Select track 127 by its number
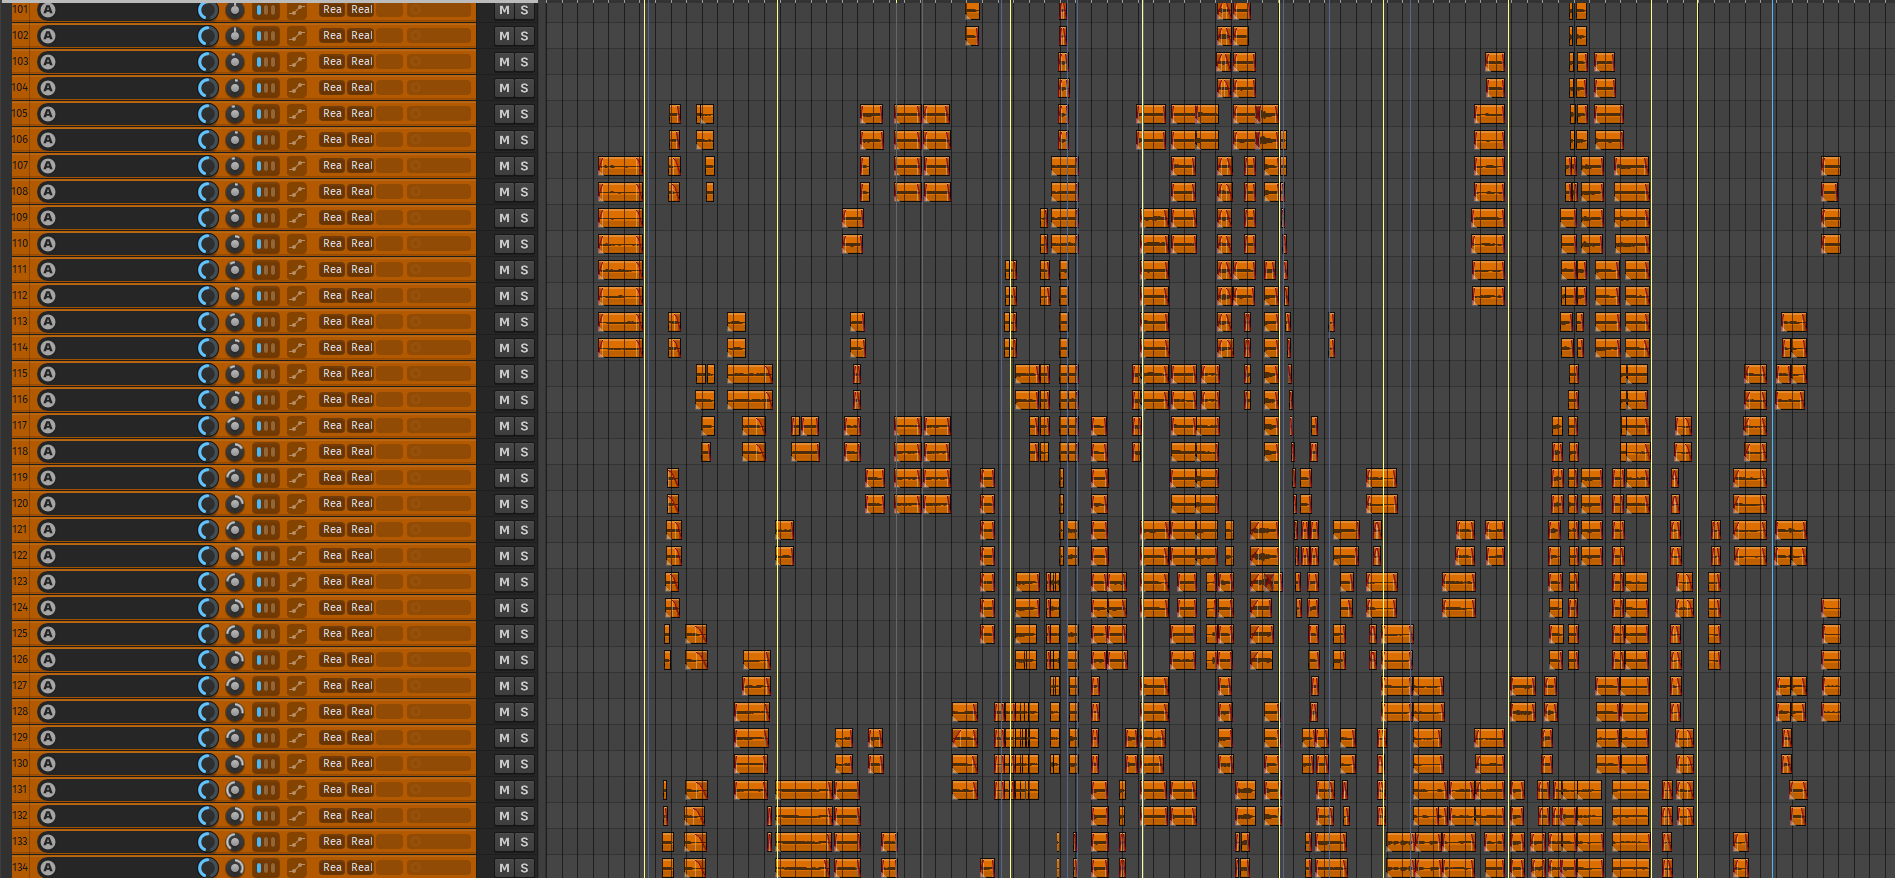1895x878 pixels. click(20, 686)
